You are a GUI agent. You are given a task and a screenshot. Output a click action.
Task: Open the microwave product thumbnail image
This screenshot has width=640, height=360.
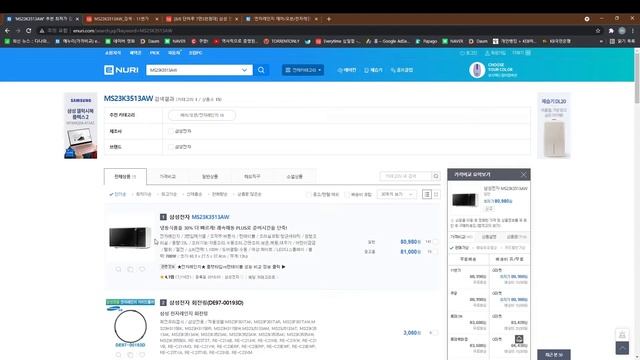pos(129,237)
